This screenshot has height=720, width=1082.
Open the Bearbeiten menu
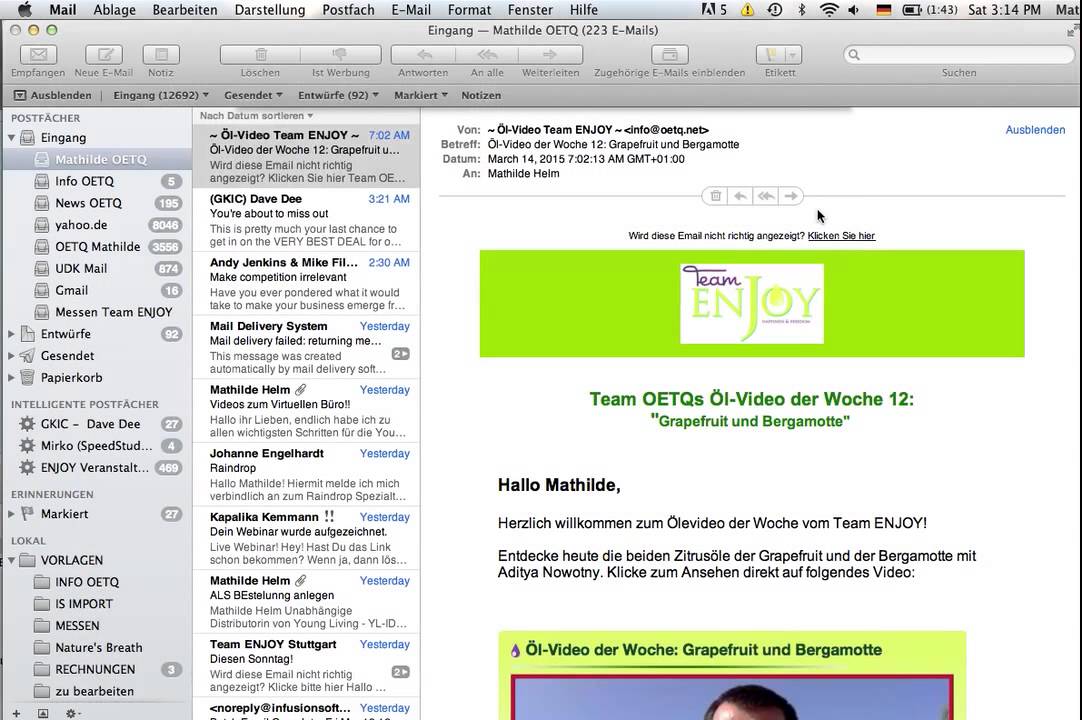[x=185, y=10]
